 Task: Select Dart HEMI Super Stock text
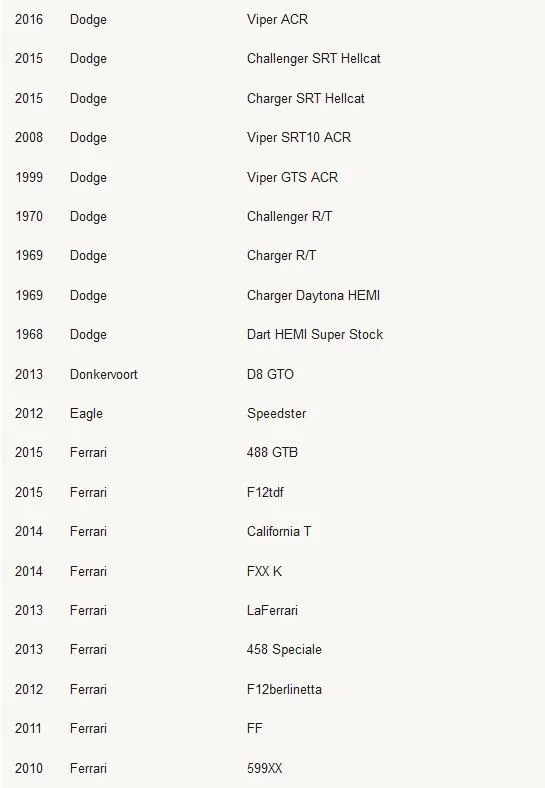pyautogui.click(x=315, y=335)
